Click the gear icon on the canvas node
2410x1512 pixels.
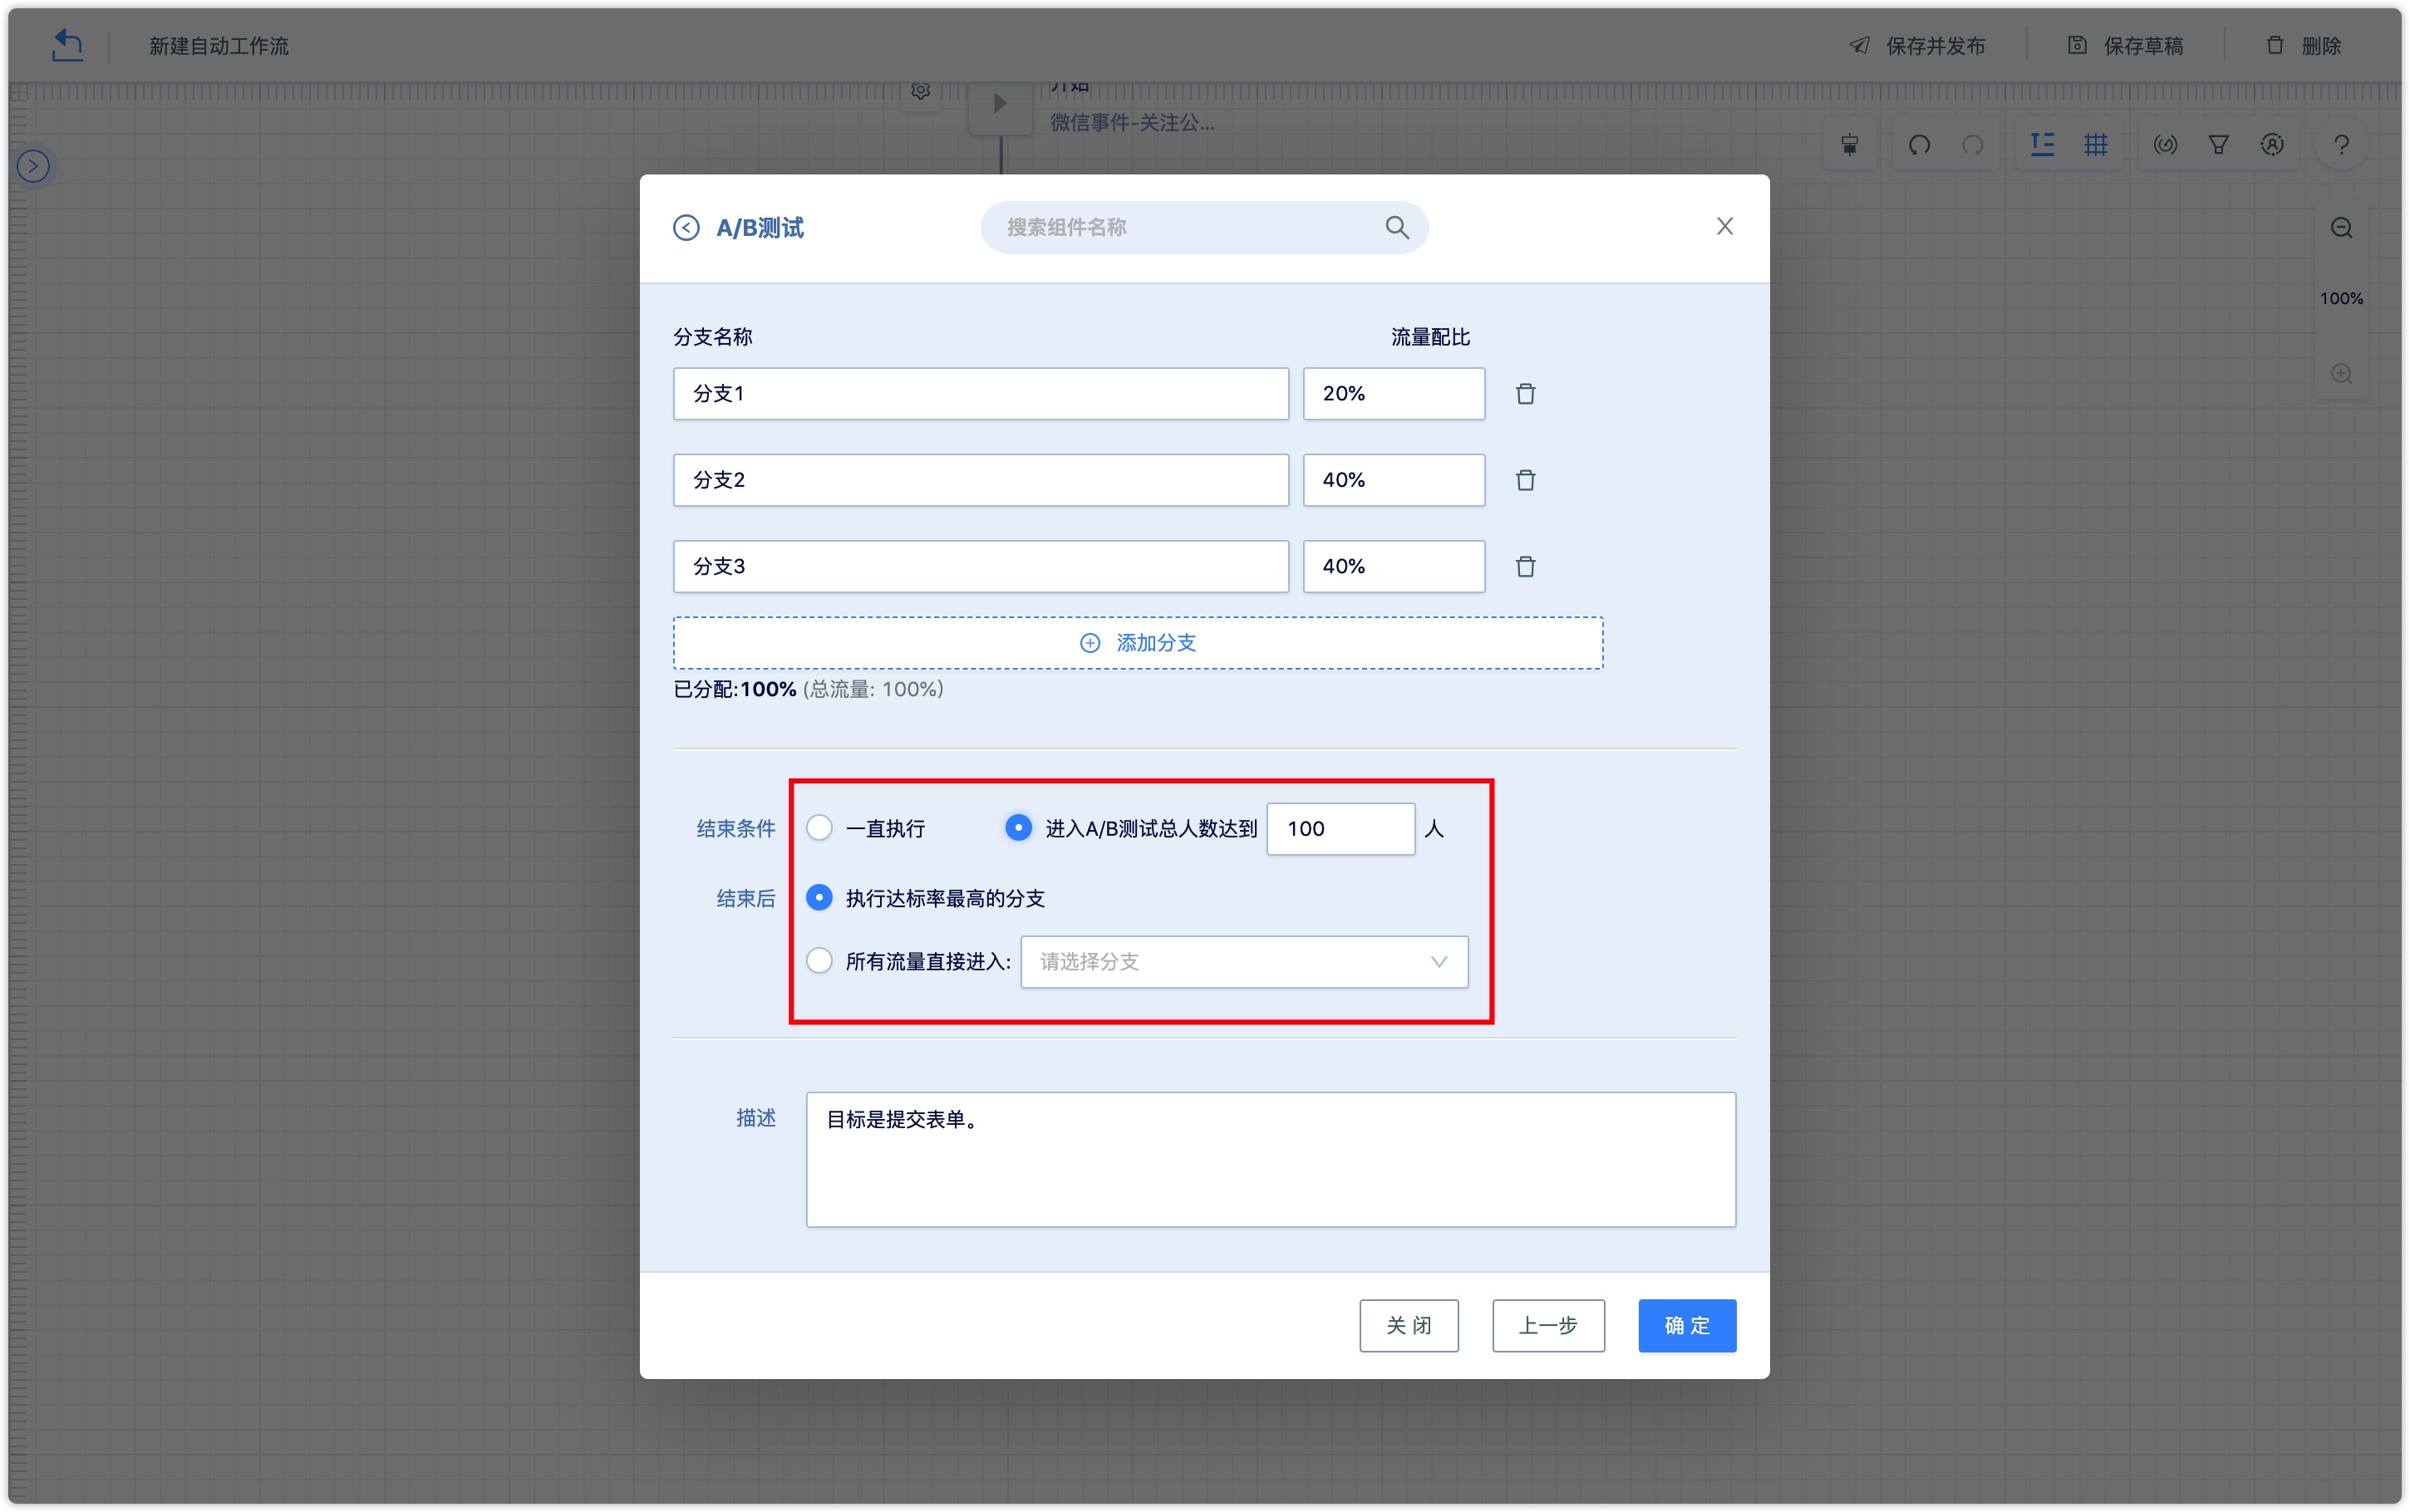pyautogui.click(x=920, y=92)
